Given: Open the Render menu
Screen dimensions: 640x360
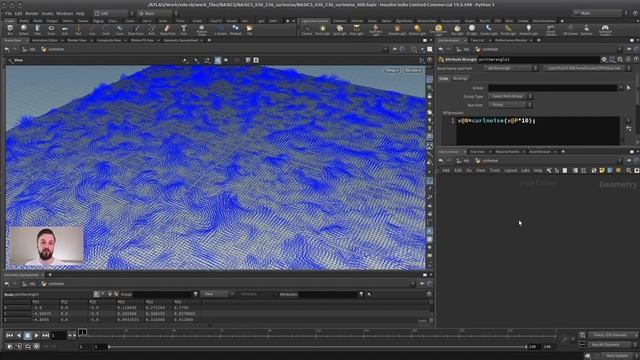Looking at the screenshot, I should 32,13.
